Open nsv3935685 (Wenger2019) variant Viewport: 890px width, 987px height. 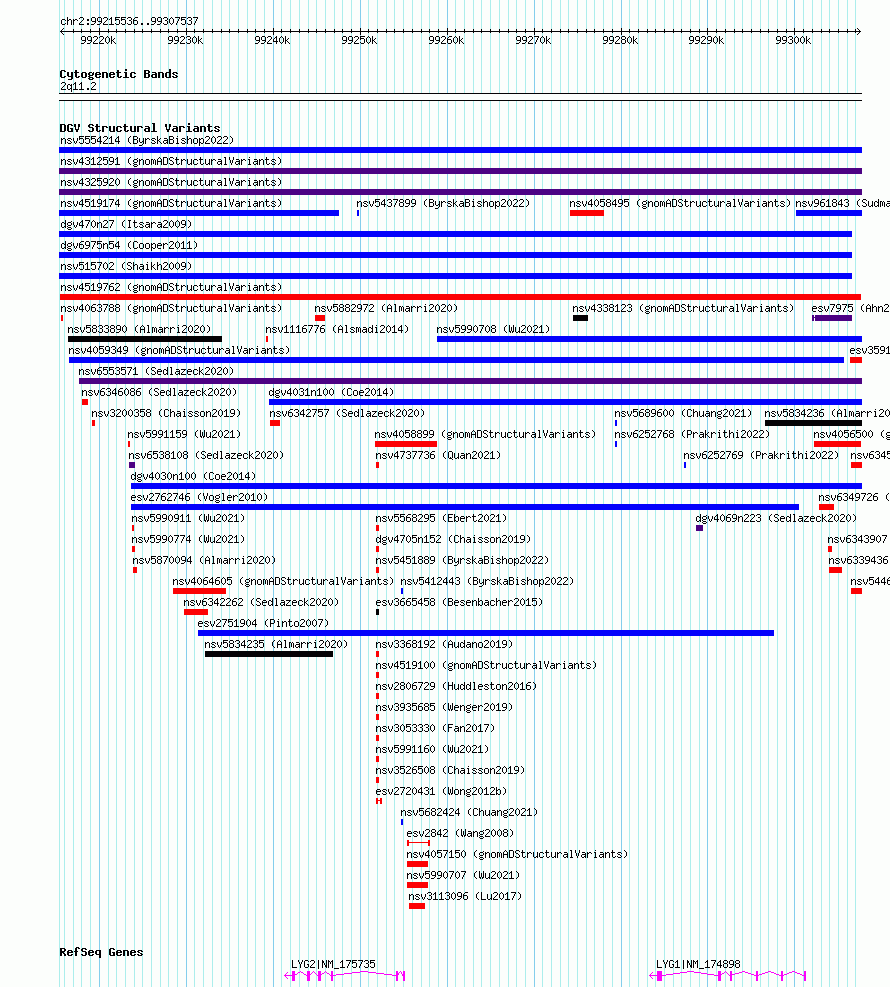[x=444, y=708]
